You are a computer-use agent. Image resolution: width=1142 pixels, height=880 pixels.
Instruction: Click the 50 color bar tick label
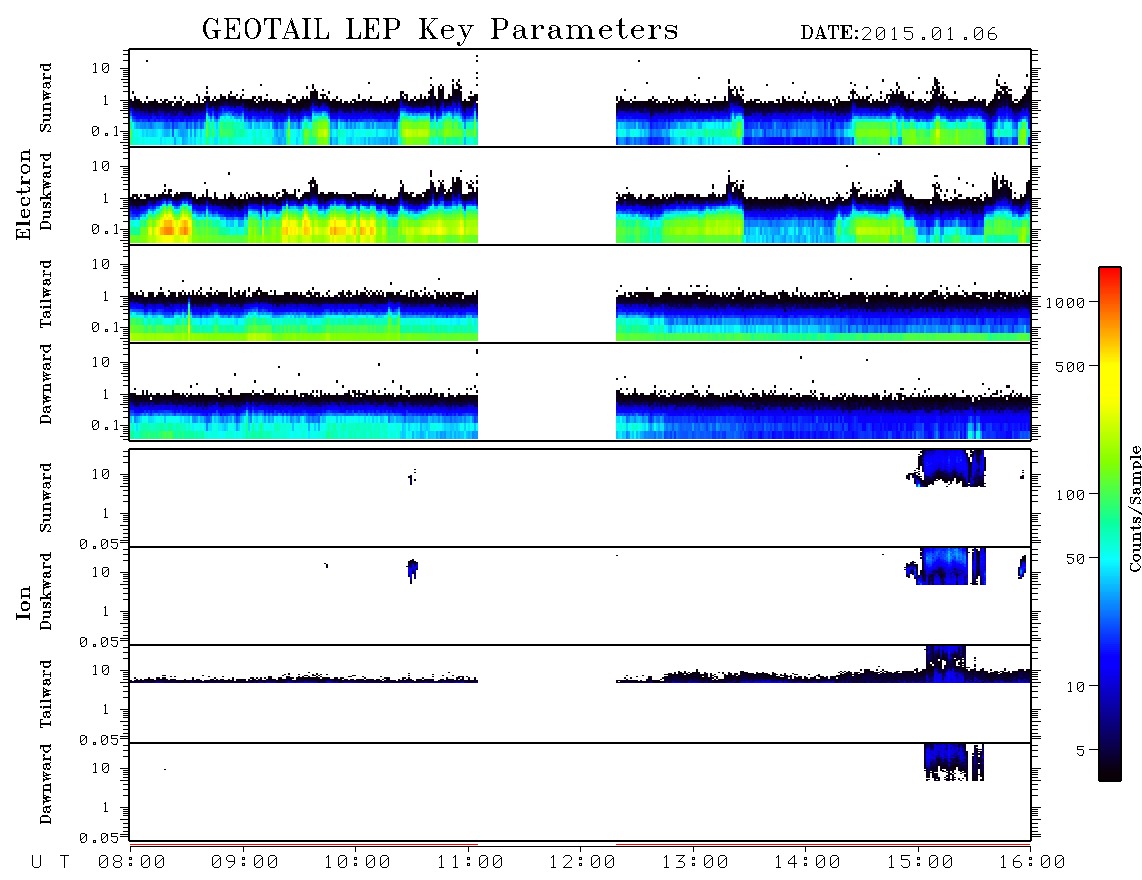pos(1076,559)
